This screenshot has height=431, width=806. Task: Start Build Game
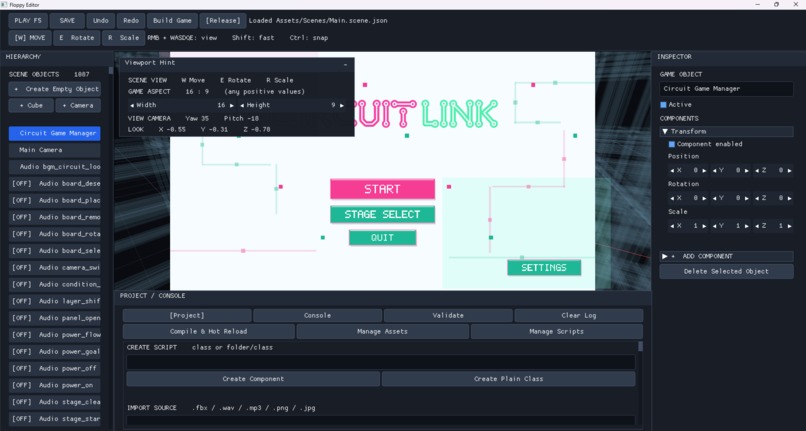pyautogui.click(x=172, y=21)
